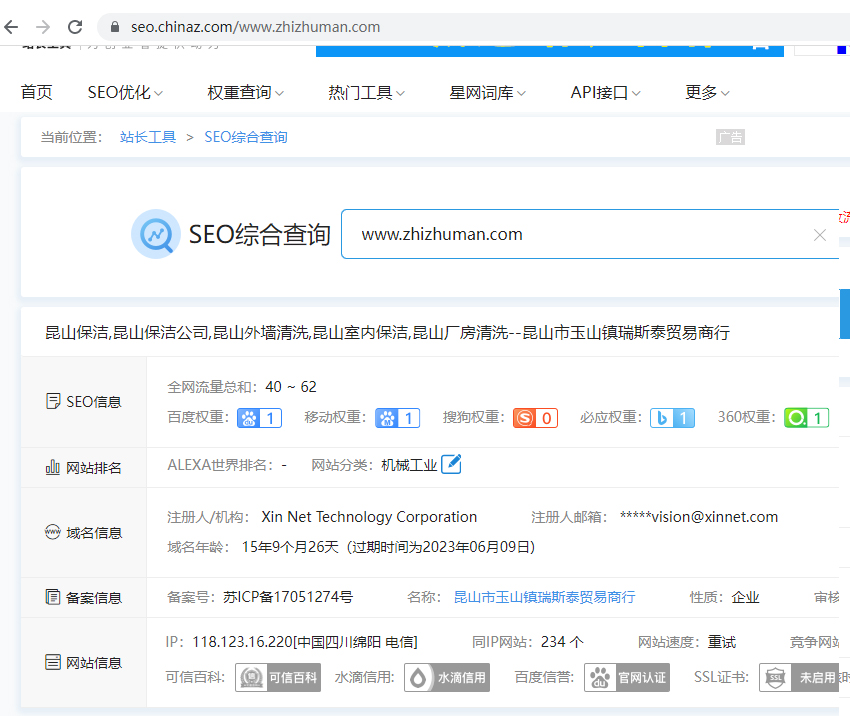Expand the 权重查询 dropdown menu
Viewport: 850px width, 716px height.
pyautogui.click(x=246, y=93)
